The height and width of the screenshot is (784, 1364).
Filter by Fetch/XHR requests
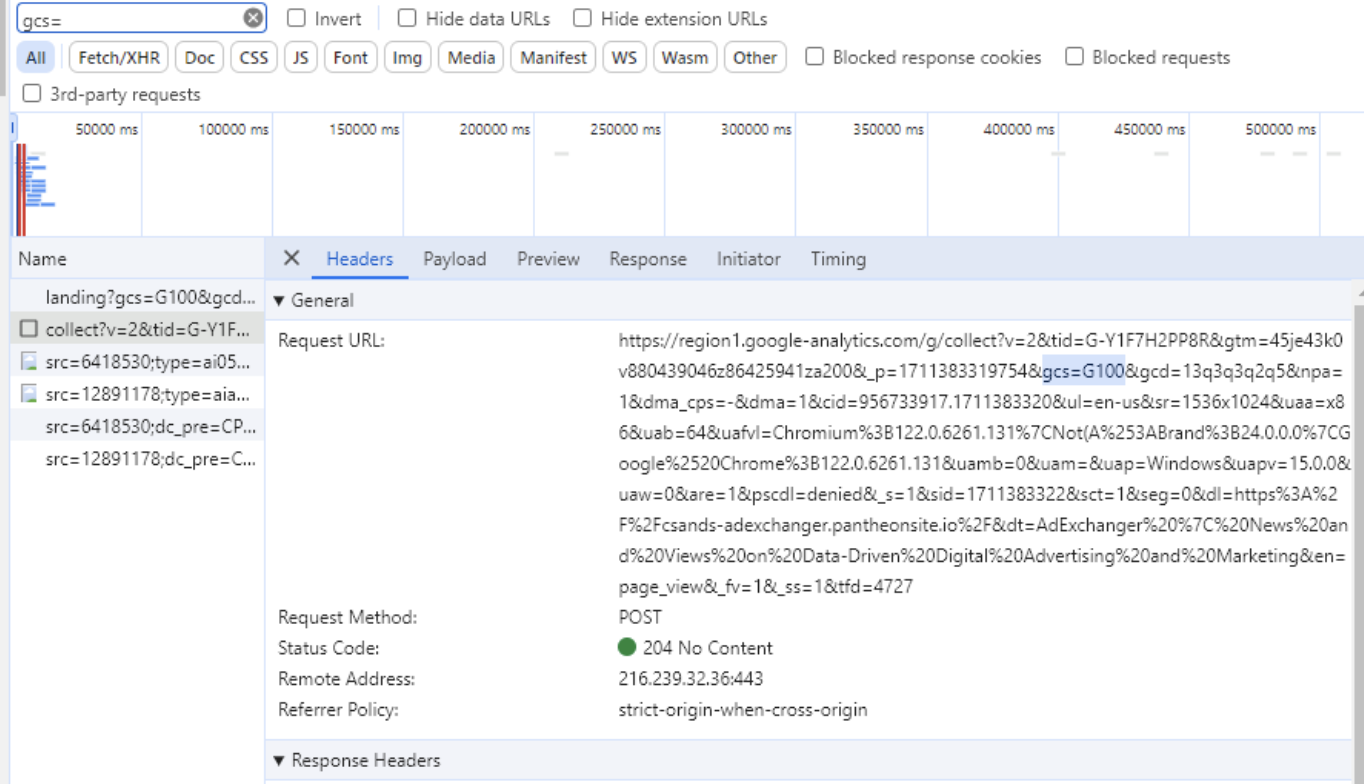pos(119,57)
